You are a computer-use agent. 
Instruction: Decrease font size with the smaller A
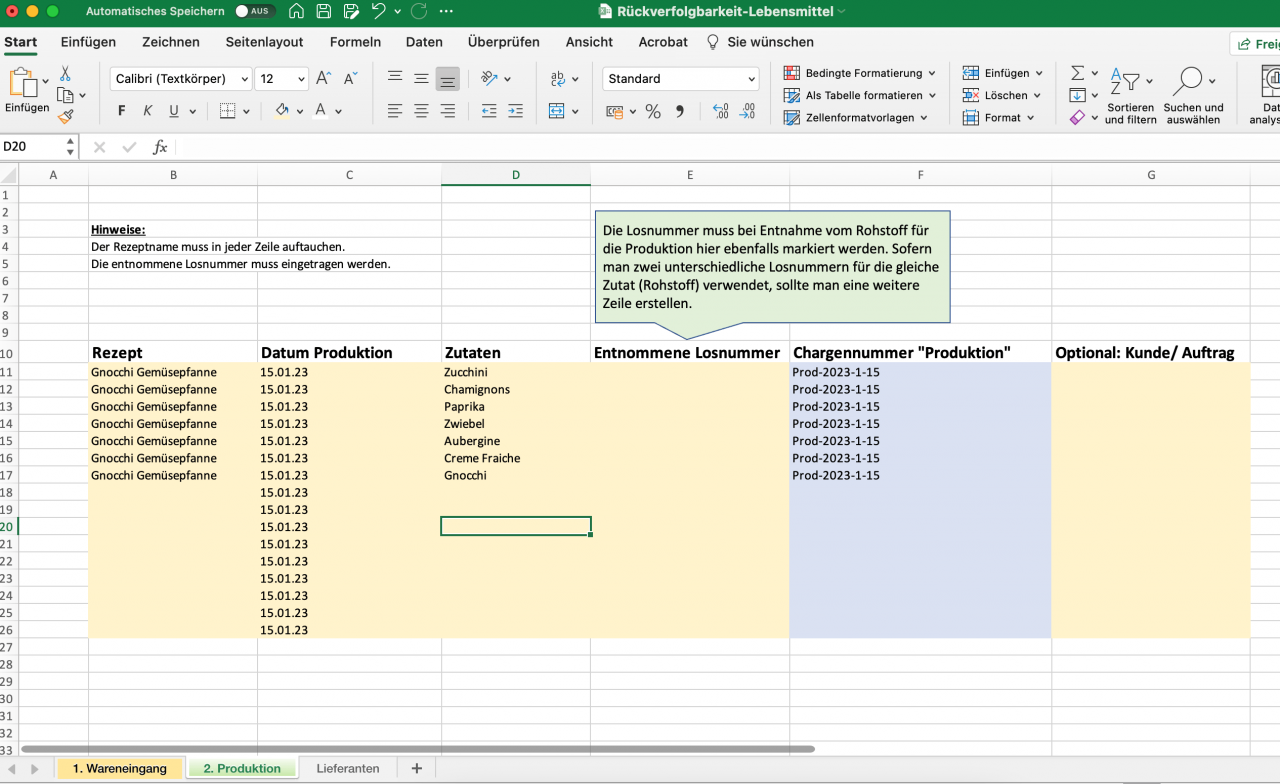click(350, 78)
